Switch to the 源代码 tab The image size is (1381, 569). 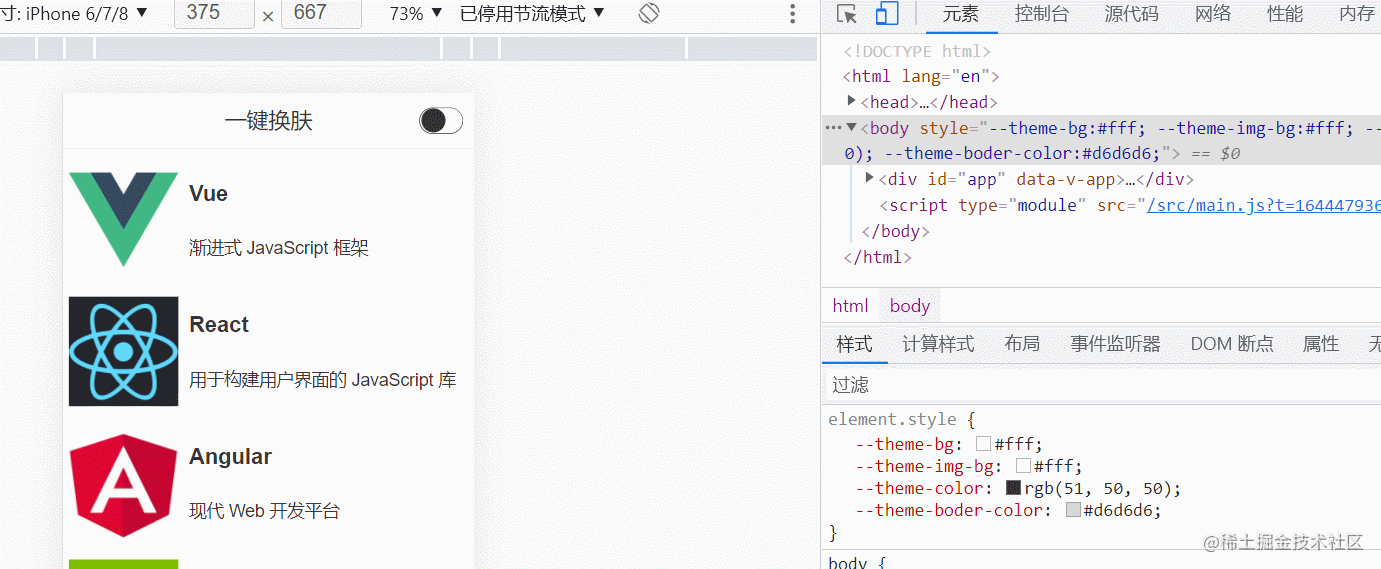tap(1131, 14)
